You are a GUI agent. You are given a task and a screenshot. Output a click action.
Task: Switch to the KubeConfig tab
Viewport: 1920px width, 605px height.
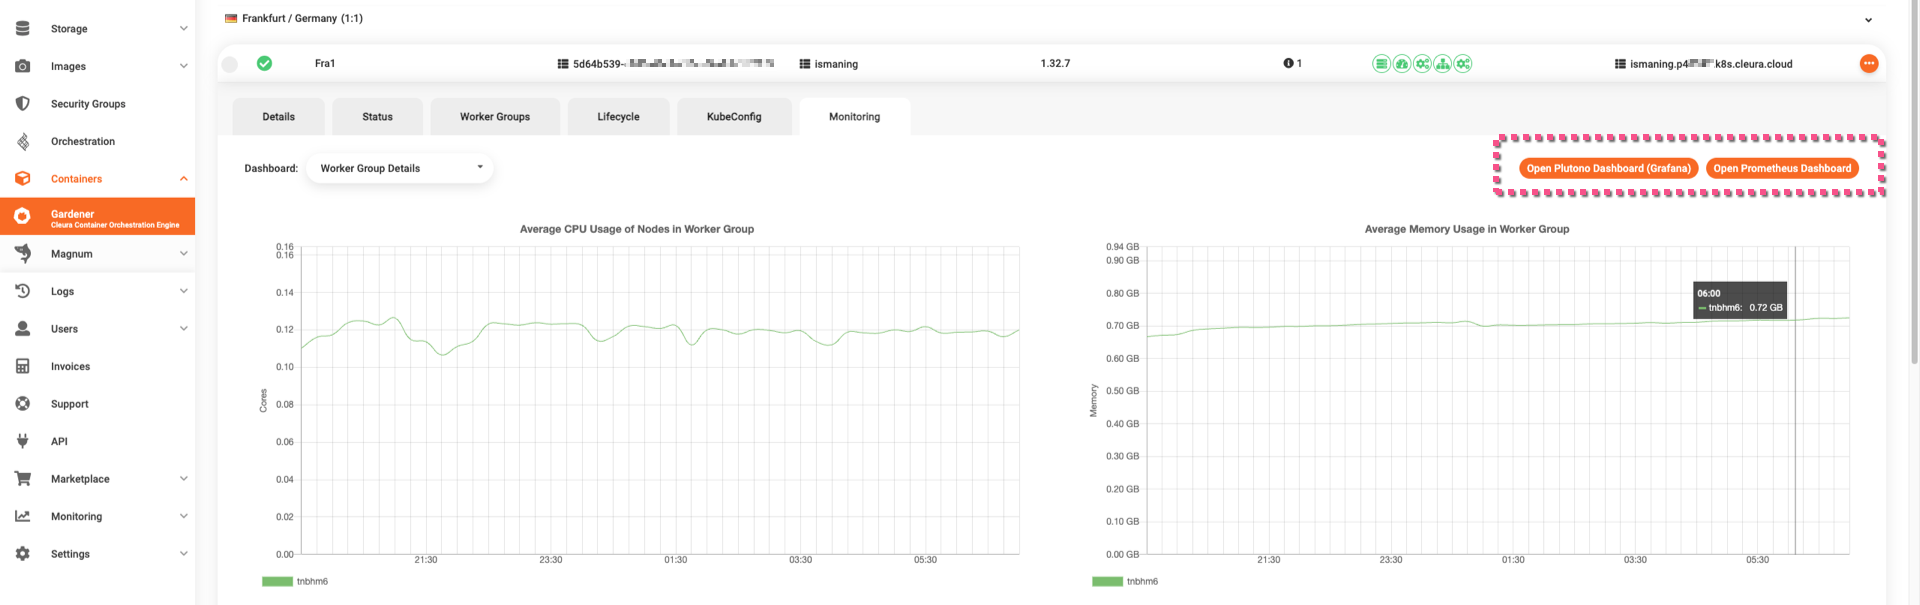[734, 117]
